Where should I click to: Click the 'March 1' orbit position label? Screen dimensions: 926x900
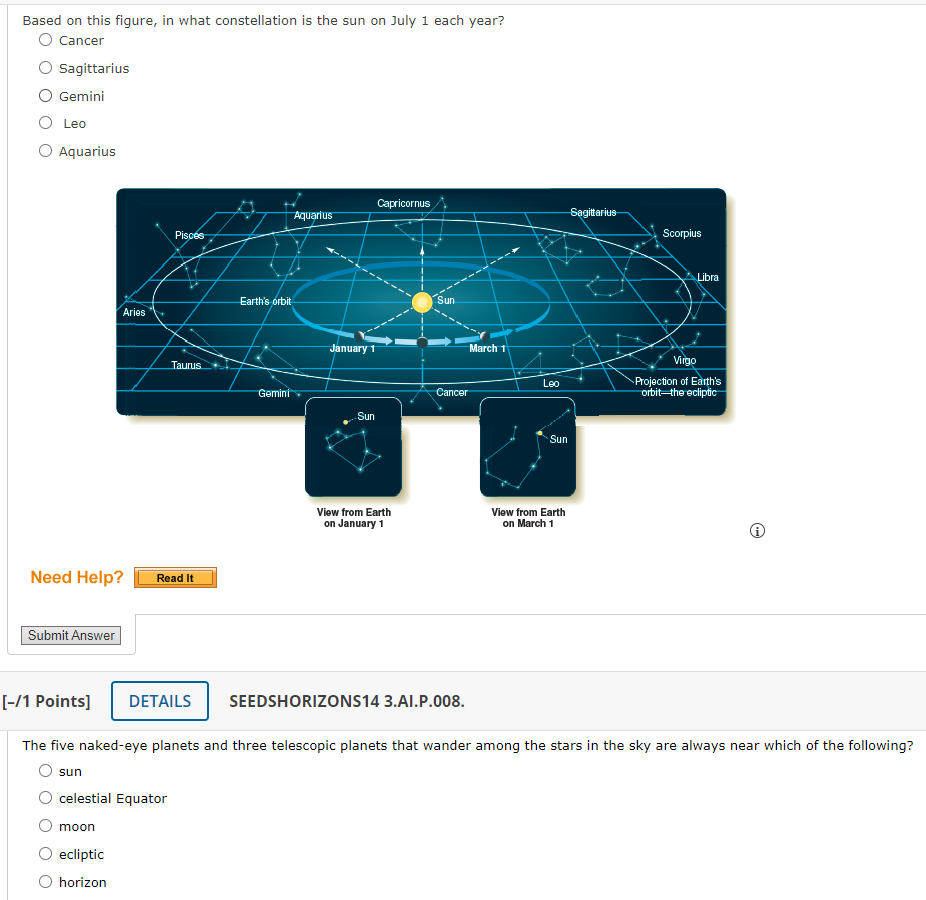coord(487,348)
